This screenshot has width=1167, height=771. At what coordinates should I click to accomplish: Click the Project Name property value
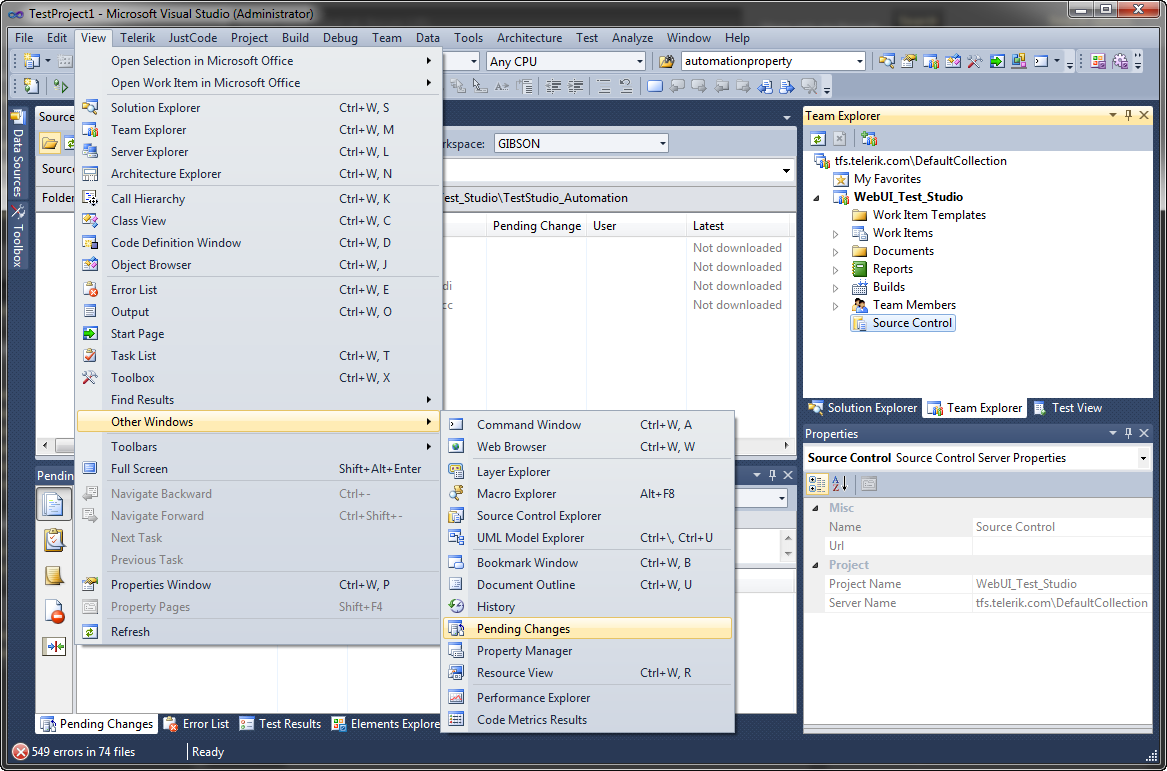(x=1061, y=584)
